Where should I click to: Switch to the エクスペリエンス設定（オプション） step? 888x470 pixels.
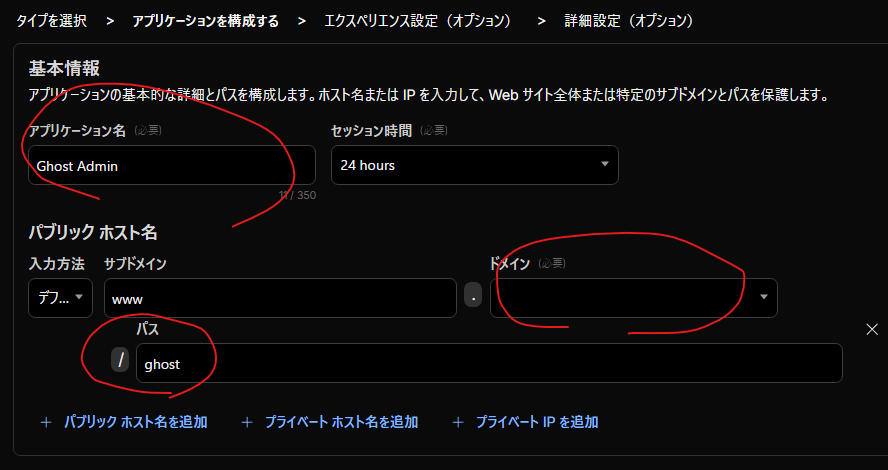coord(420,20)
